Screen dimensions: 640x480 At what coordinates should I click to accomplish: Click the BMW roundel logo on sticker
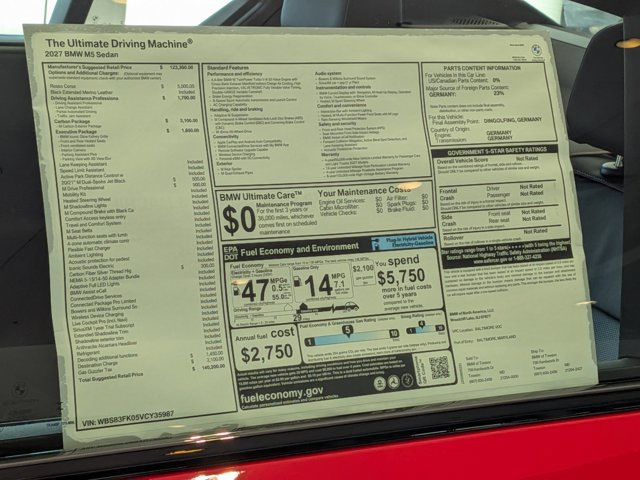(x=536, y=51)
